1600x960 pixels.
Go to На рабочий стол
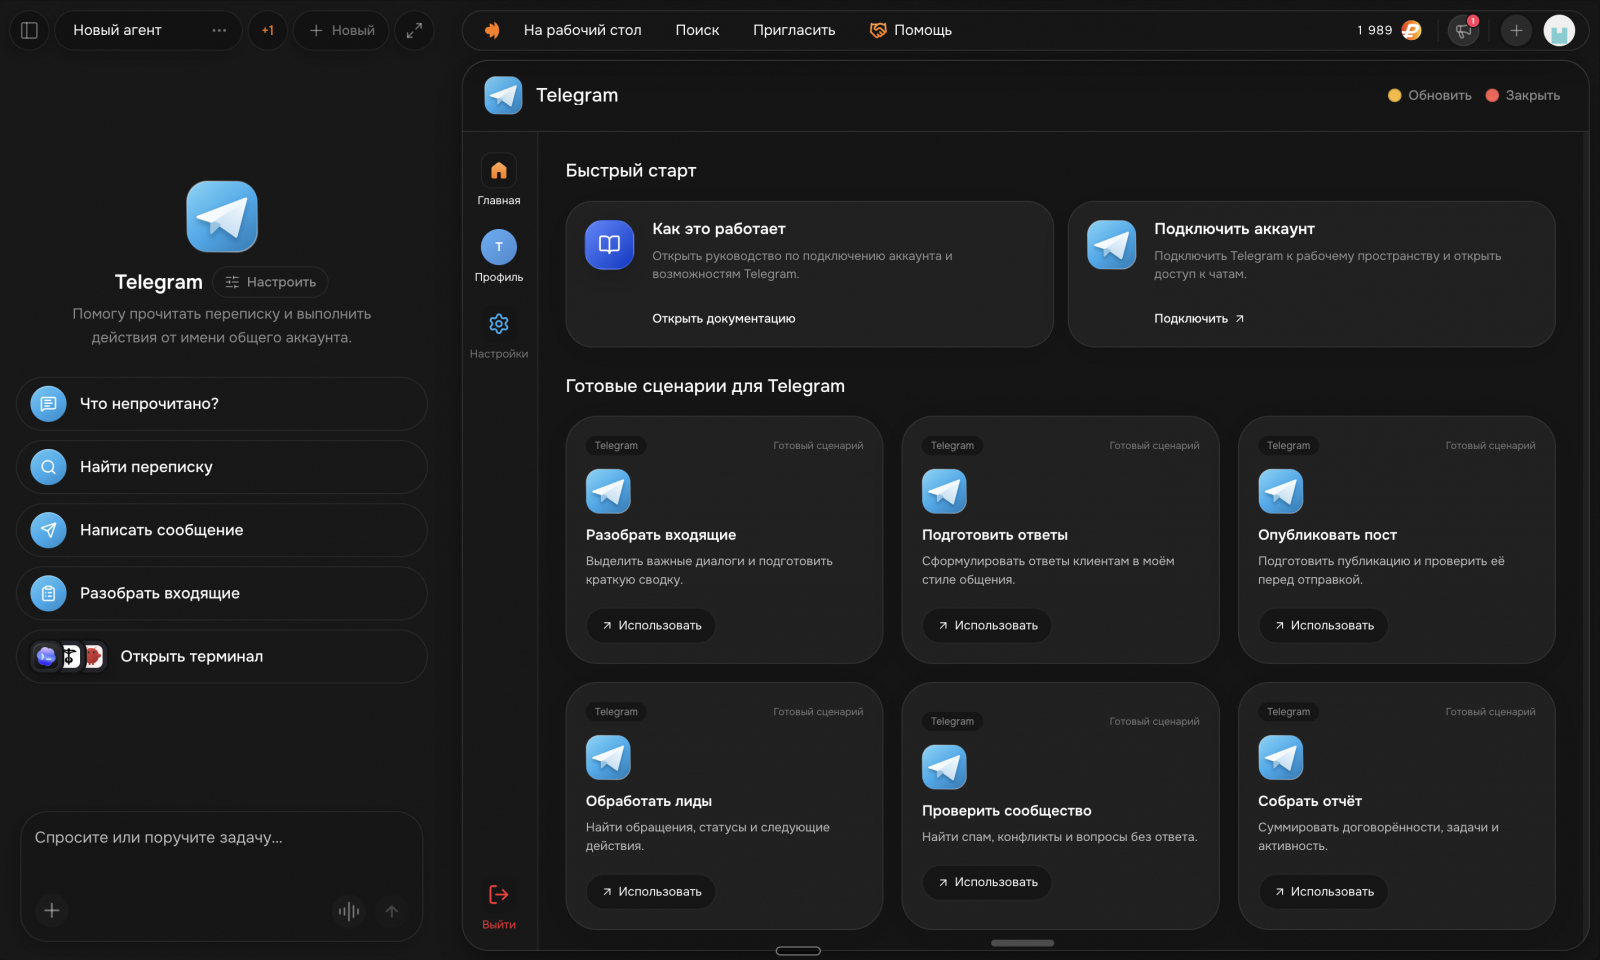582,30
